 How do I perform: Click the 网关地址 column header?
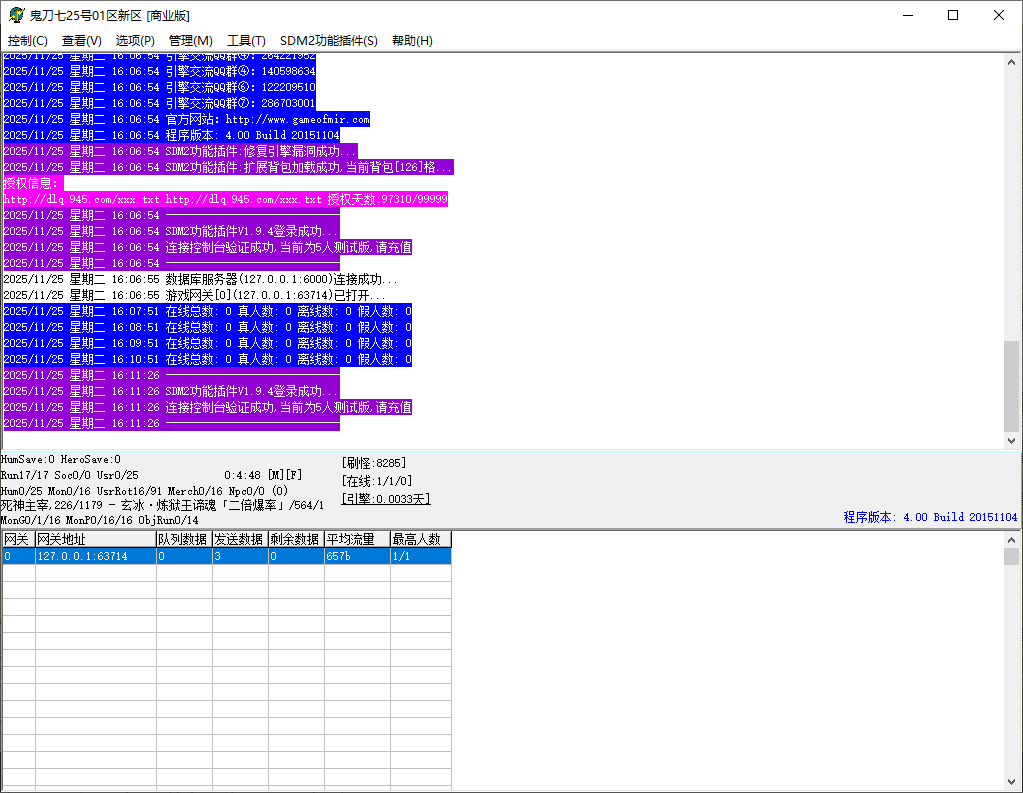95,540
